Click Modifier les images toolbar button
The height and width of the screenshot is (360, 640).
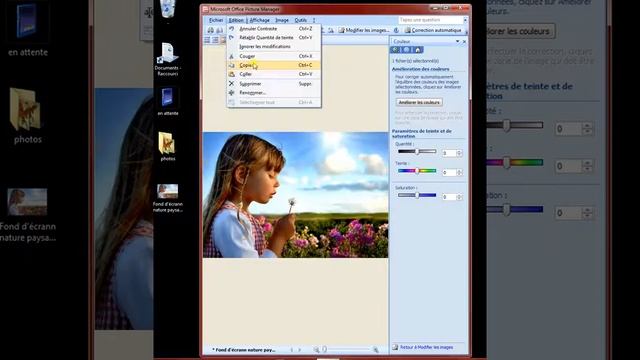point(364,30)
